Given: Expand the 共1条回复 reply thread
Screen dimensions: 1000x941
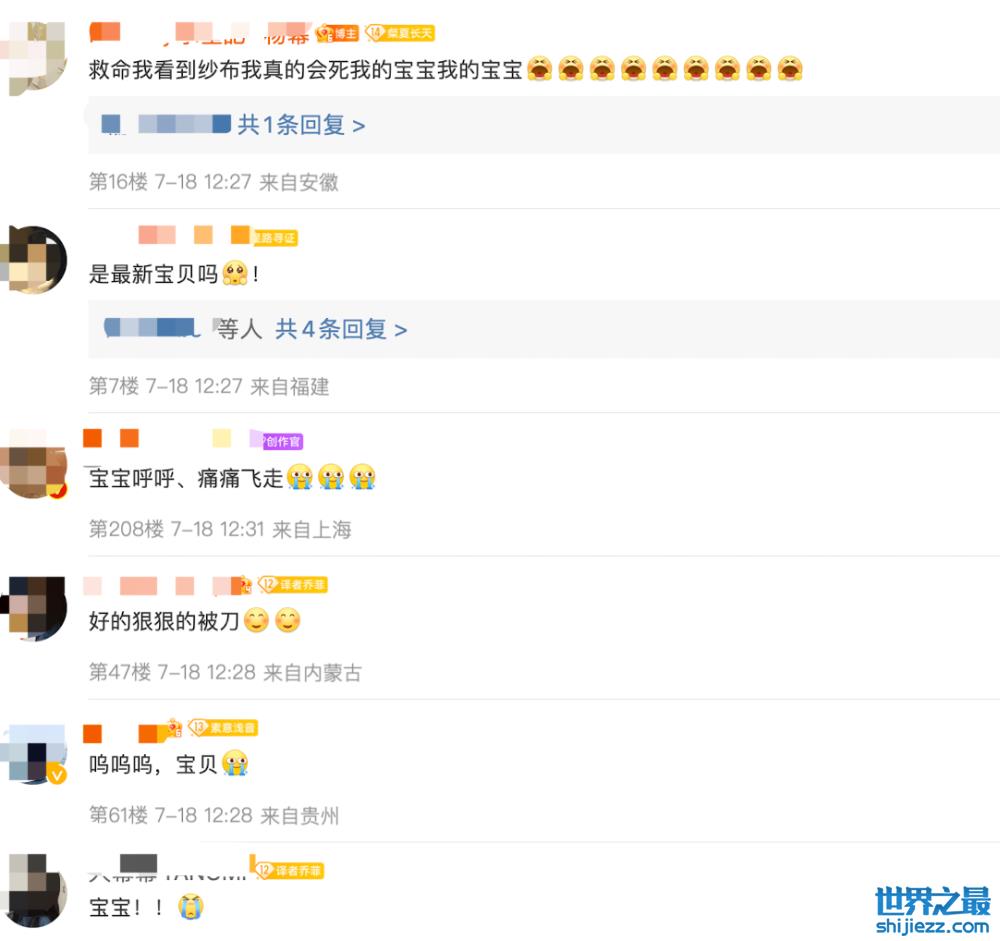Looking at the screenshot, I should [x=301, y=125].
